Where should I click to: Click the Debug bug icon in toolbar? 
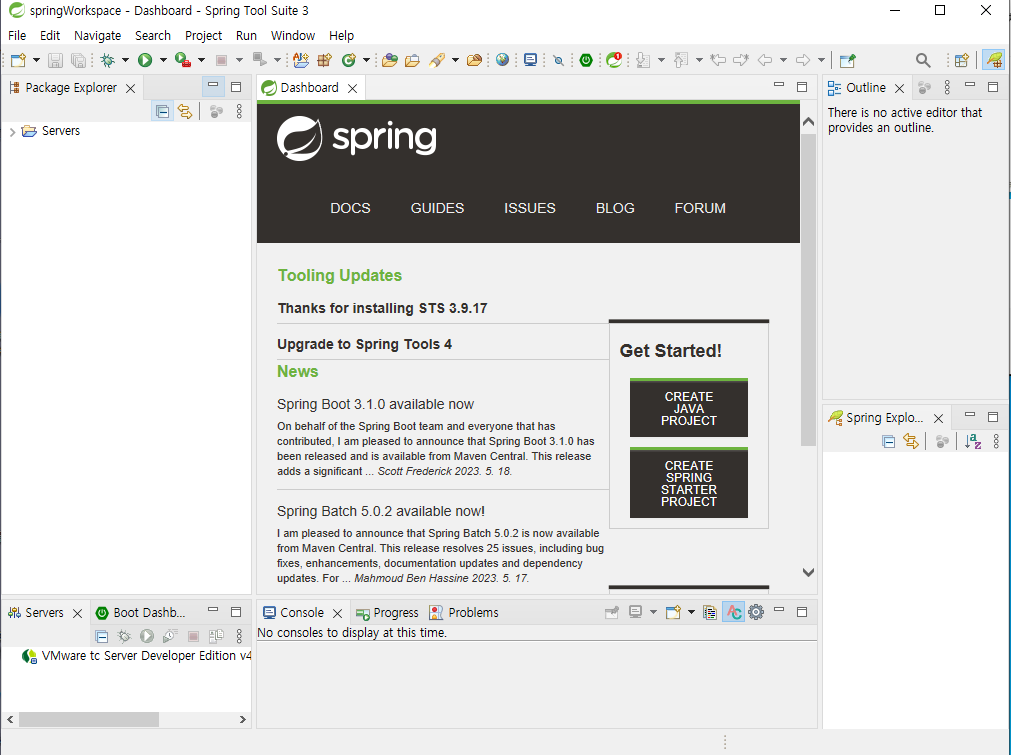coord(108,60)
